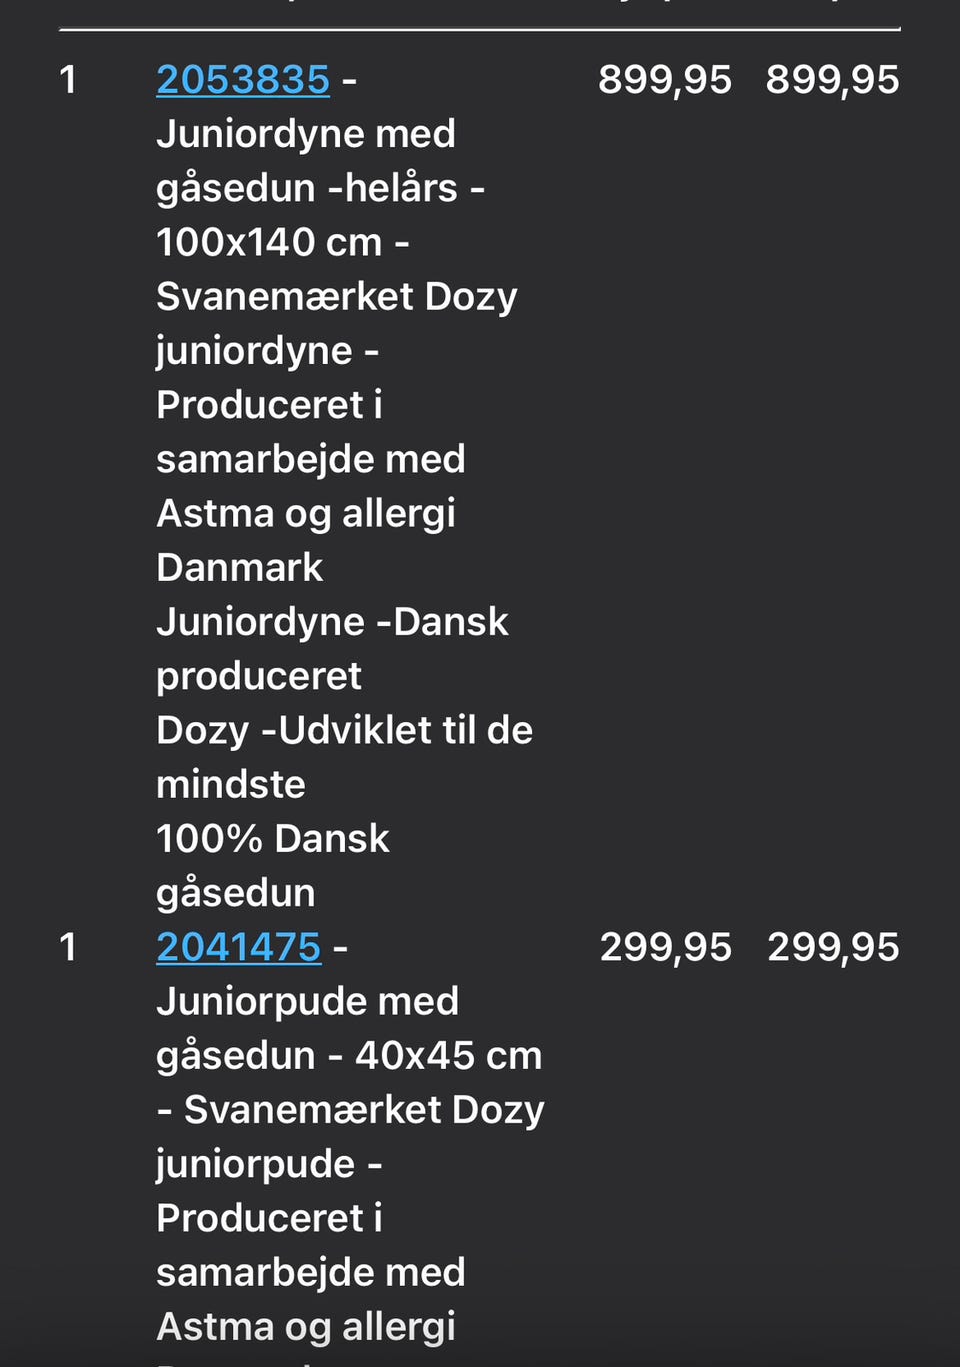Click the 'Juniordyne med' description line
The height and width of the screenshot is (1367, 960).
(x=306, y=134)
